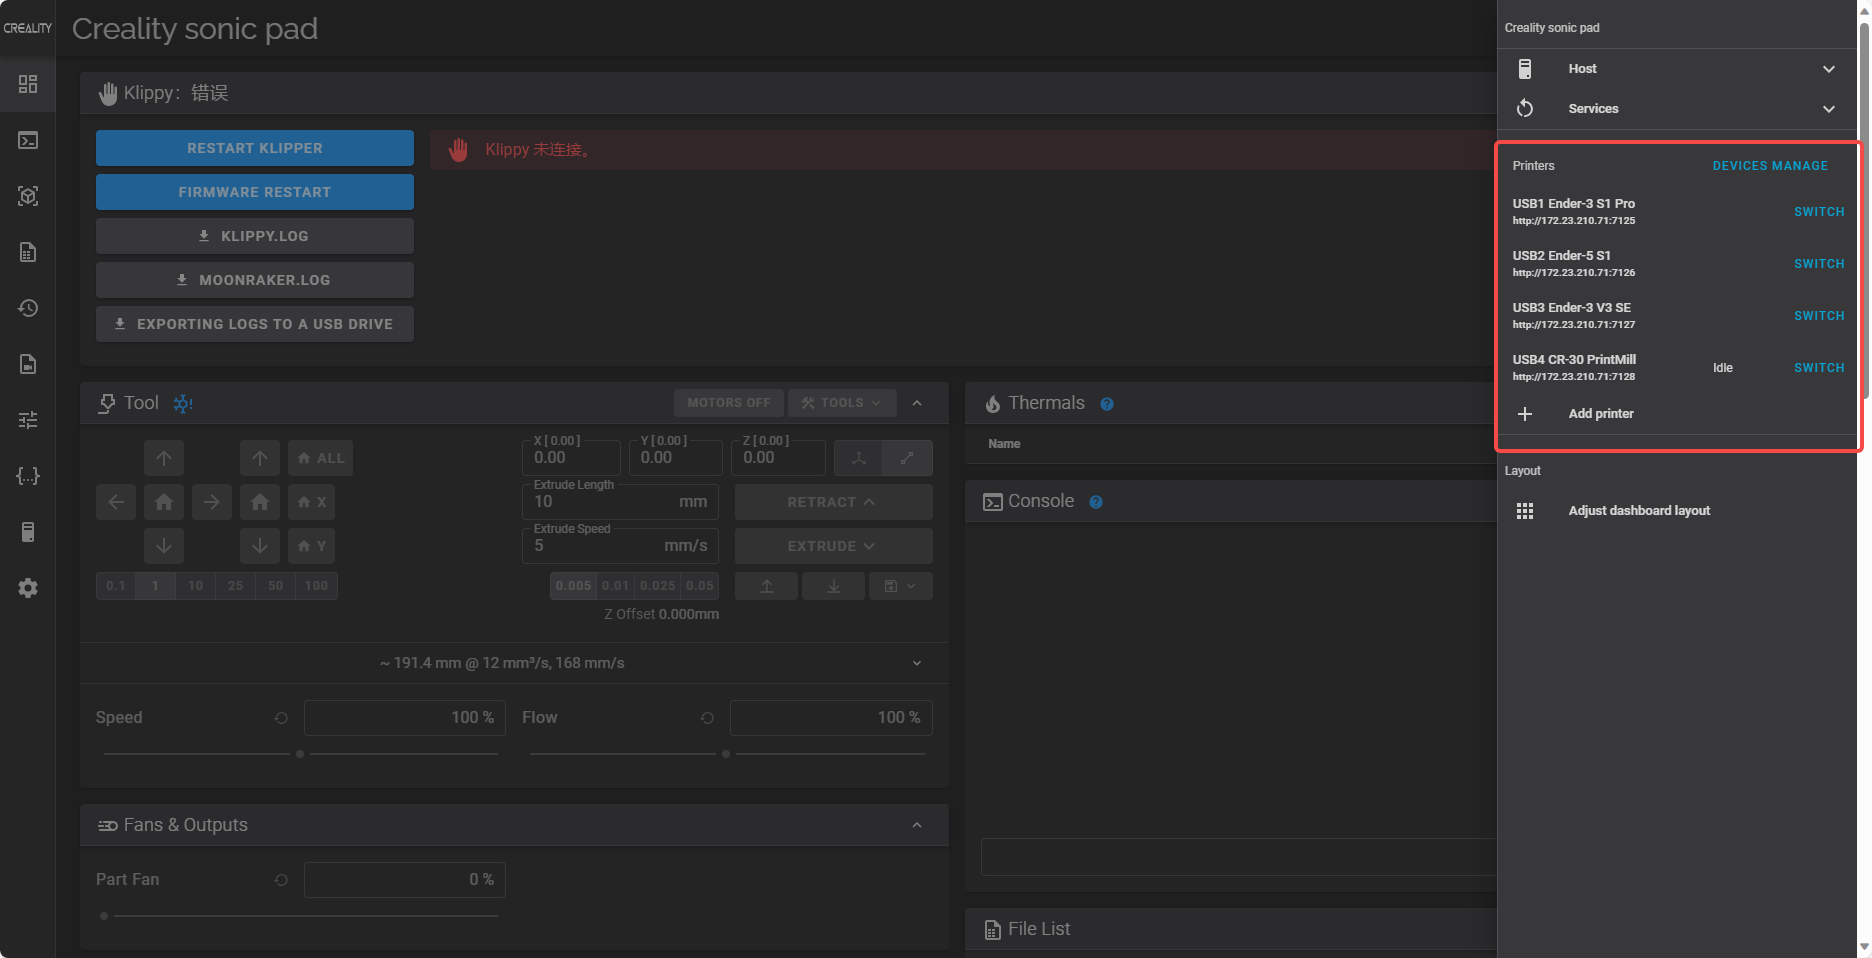Export logs to a USB drive
1872x958 pixels.
tap(255, 324)
